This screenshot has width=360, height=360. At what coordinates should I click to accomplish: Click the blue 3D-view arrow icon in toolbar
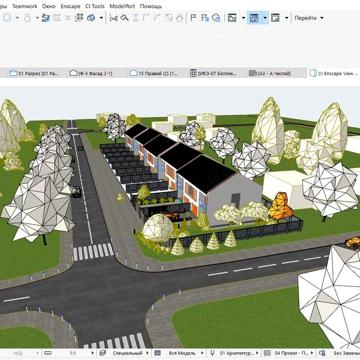coord(91,18)
